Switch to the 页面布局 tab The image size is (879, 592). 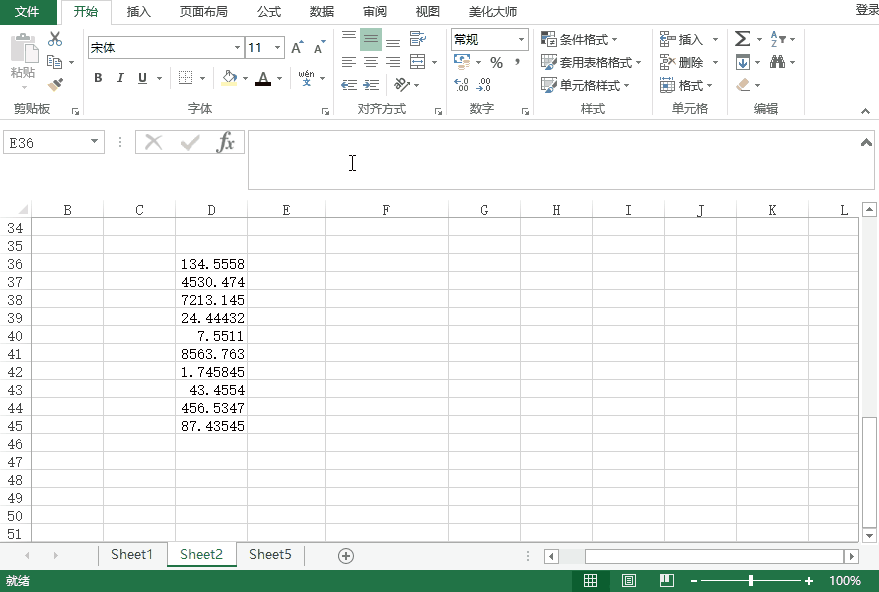tap(203, 12)
